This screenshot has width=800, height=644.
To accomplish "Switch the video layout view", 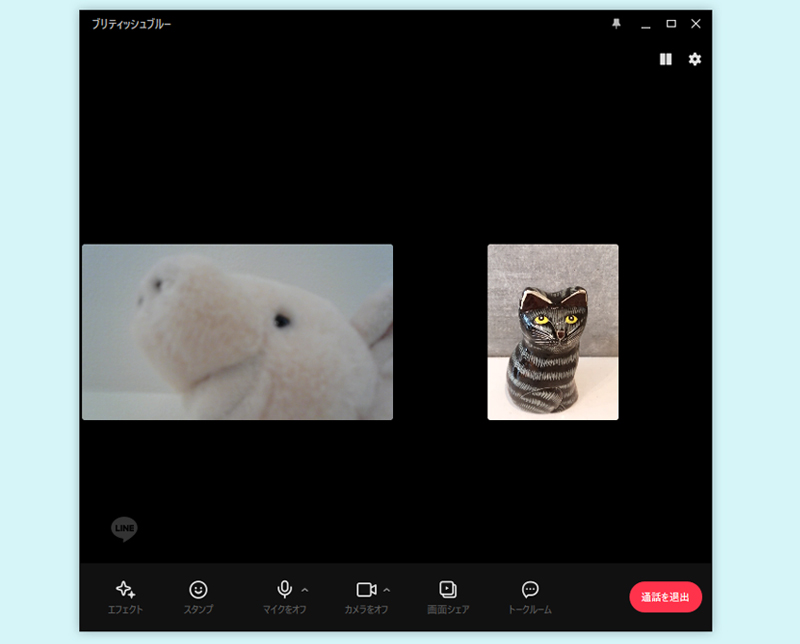I will 666,60.
